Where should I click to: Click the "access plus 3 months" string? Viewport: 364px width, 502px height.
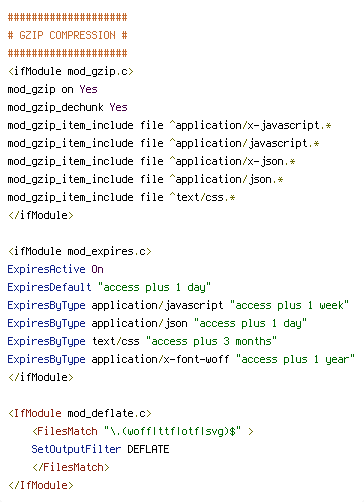coord(212,341)
